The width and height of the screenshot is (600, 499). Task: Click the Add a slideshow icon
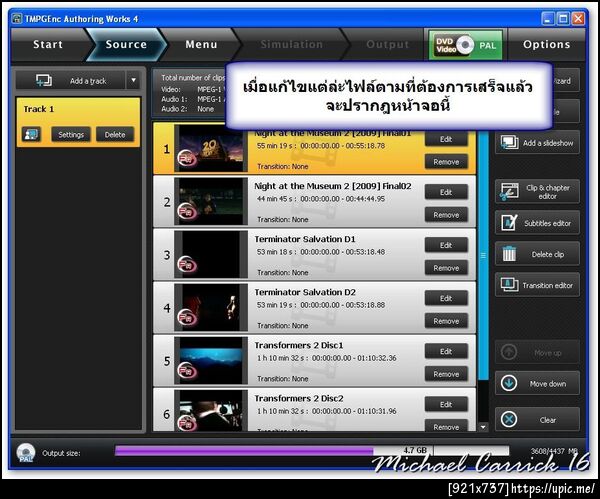pos(509,143)
